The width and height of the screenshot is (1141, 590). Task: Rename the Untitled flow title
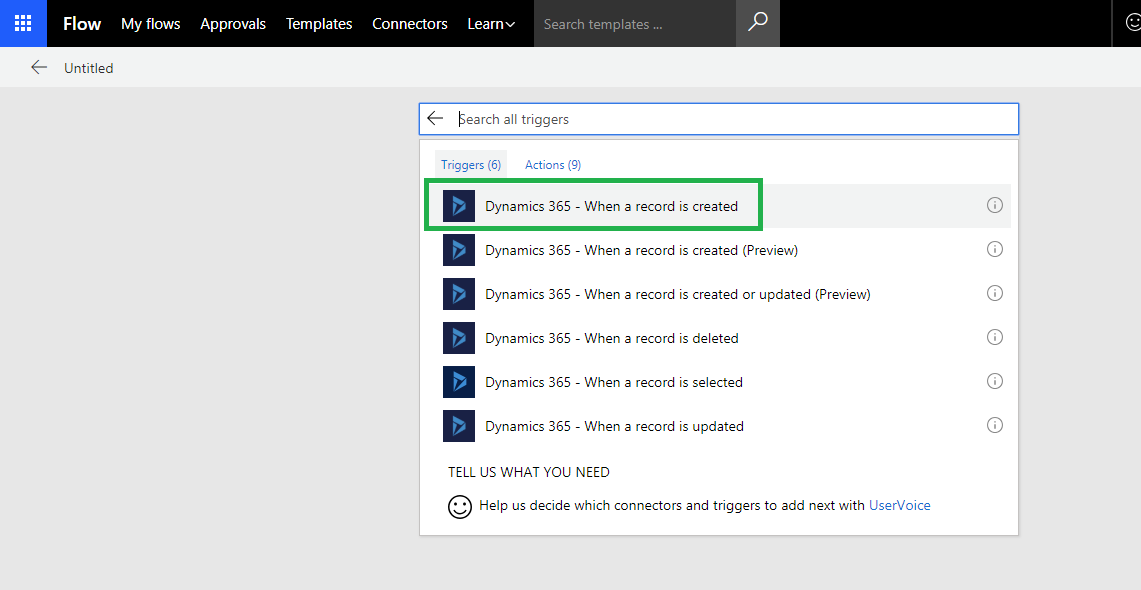click(x=89, y=68)
